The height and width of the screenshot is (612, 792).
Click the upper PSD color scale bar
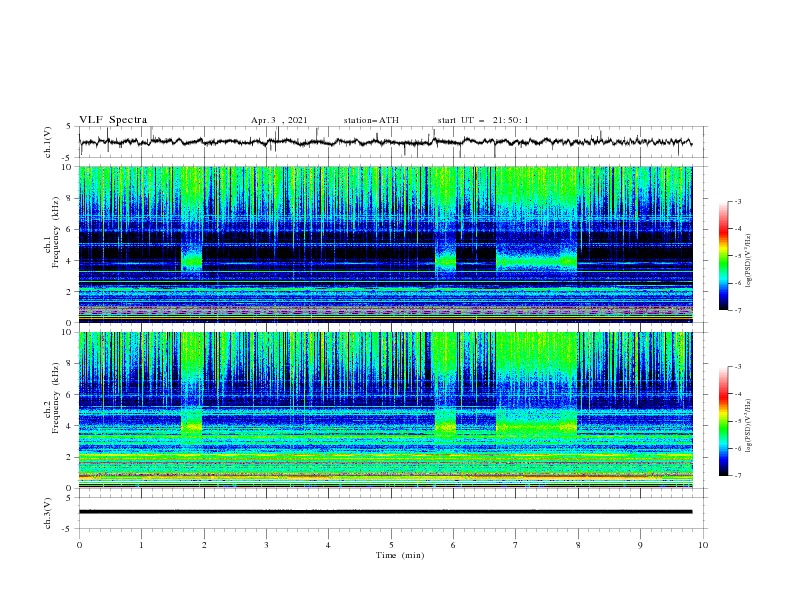724,256
